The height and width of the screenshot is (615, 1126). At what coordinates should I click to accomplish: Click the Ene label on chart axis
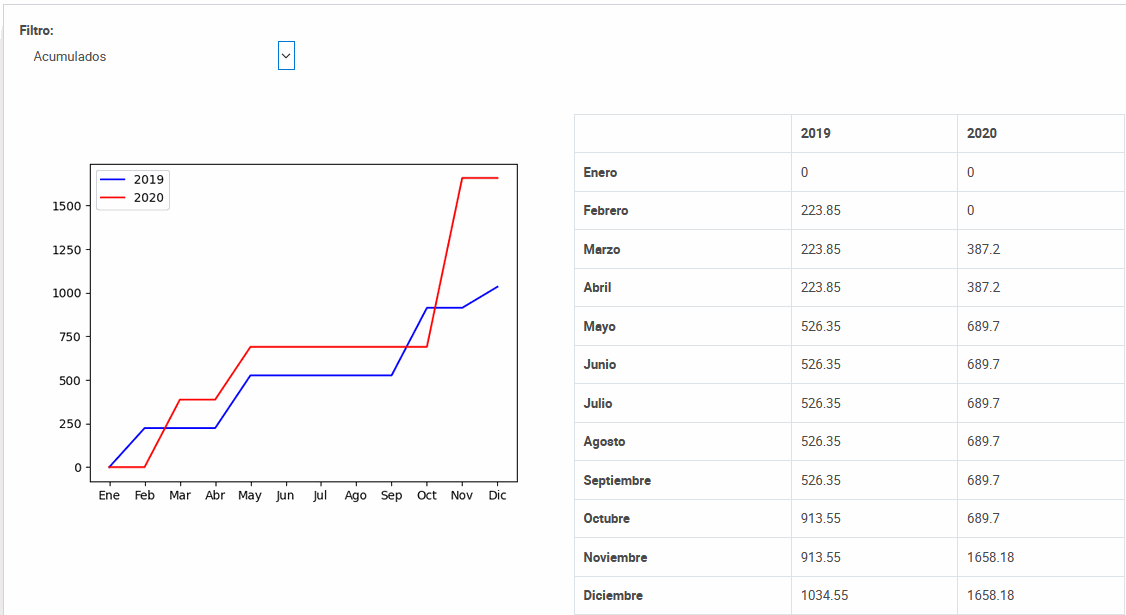109,495
